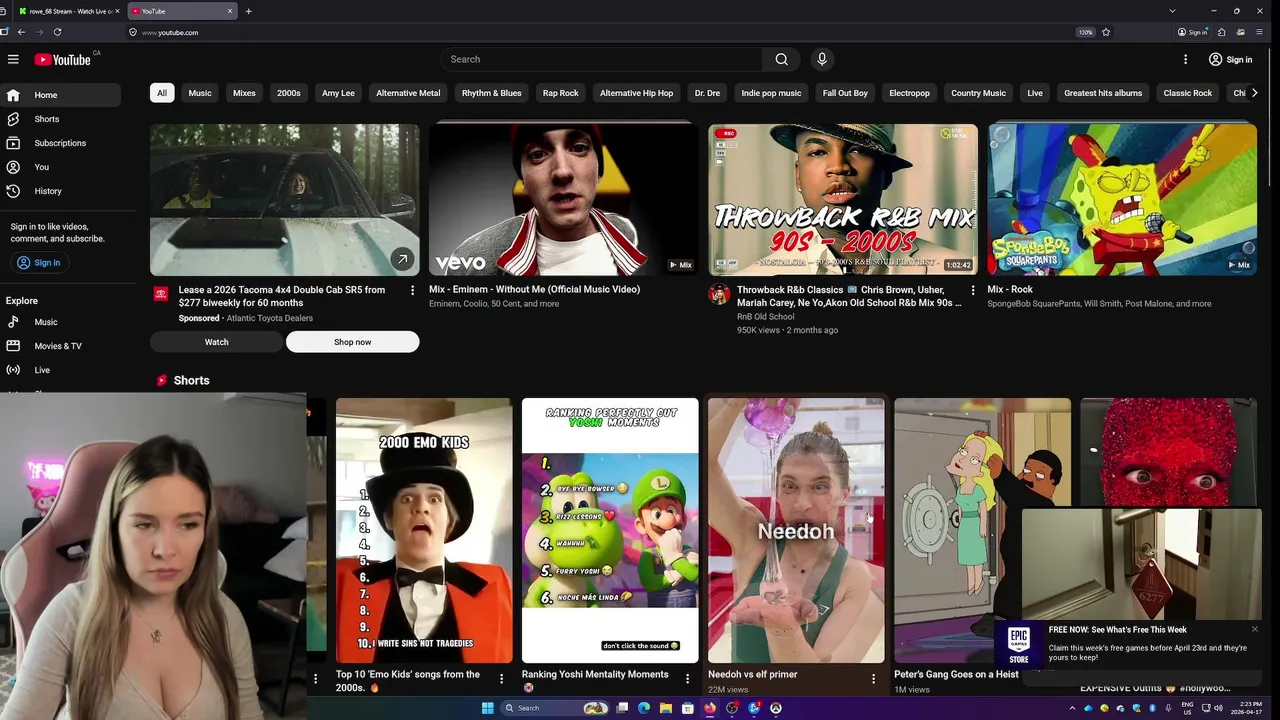Select the Rhythm & Blues chip
The height and width of the screenshot is (720, 1280).
[x=491, y=93]
